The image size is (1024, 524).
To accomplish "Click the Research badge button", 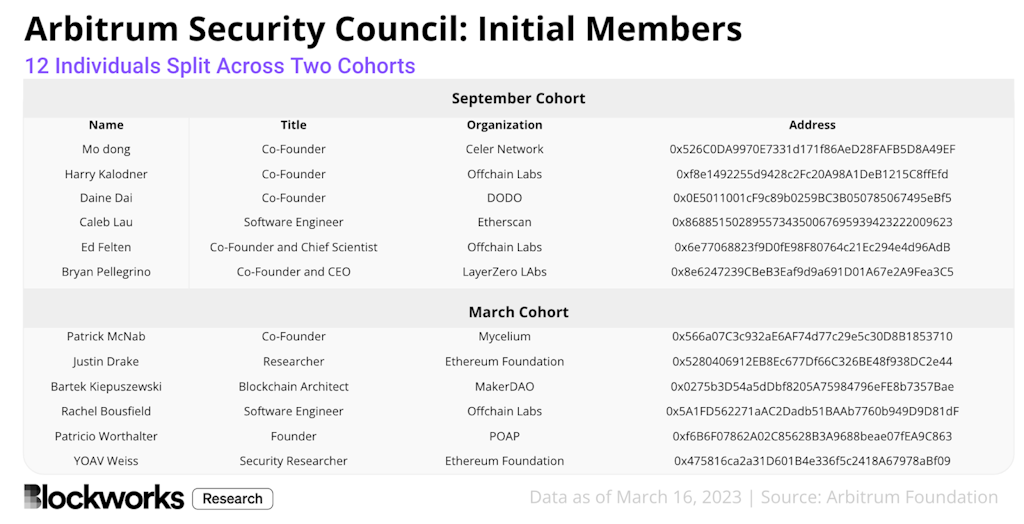I will pos(232,498).
